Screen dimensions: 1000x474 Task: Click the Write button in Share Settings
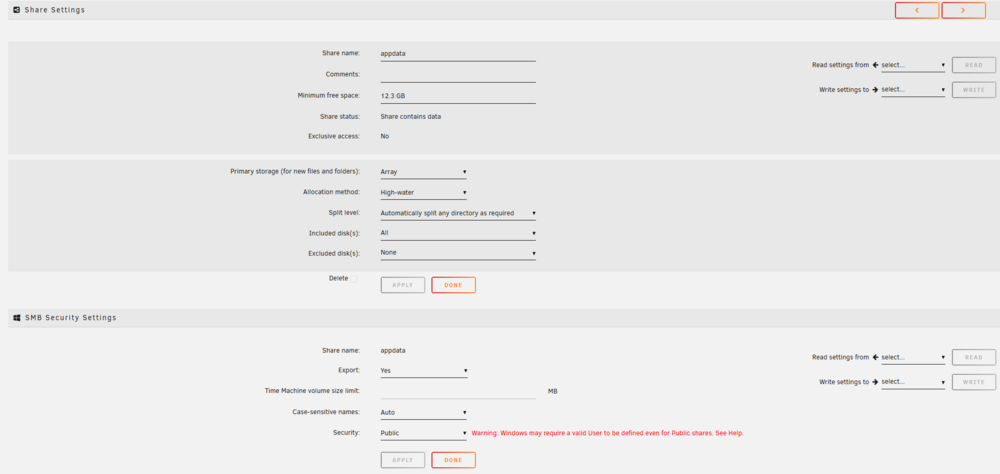point(974,90)
